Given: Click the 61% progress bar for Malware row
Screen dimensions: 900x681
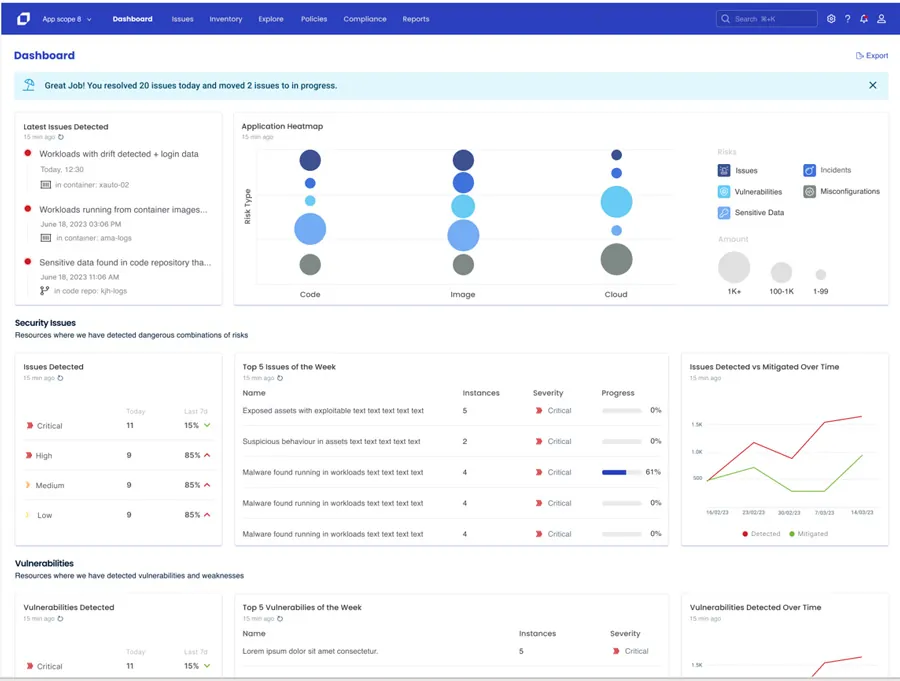Looking at the screenshot, I should click(622, 472).
